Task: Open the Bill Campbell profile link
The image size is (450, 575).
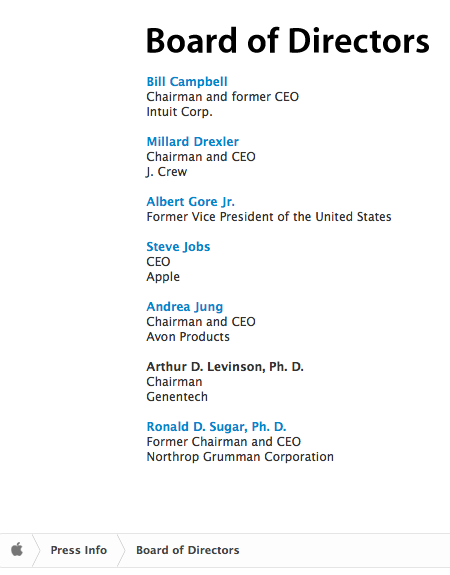Action: (x=187, y=82)
